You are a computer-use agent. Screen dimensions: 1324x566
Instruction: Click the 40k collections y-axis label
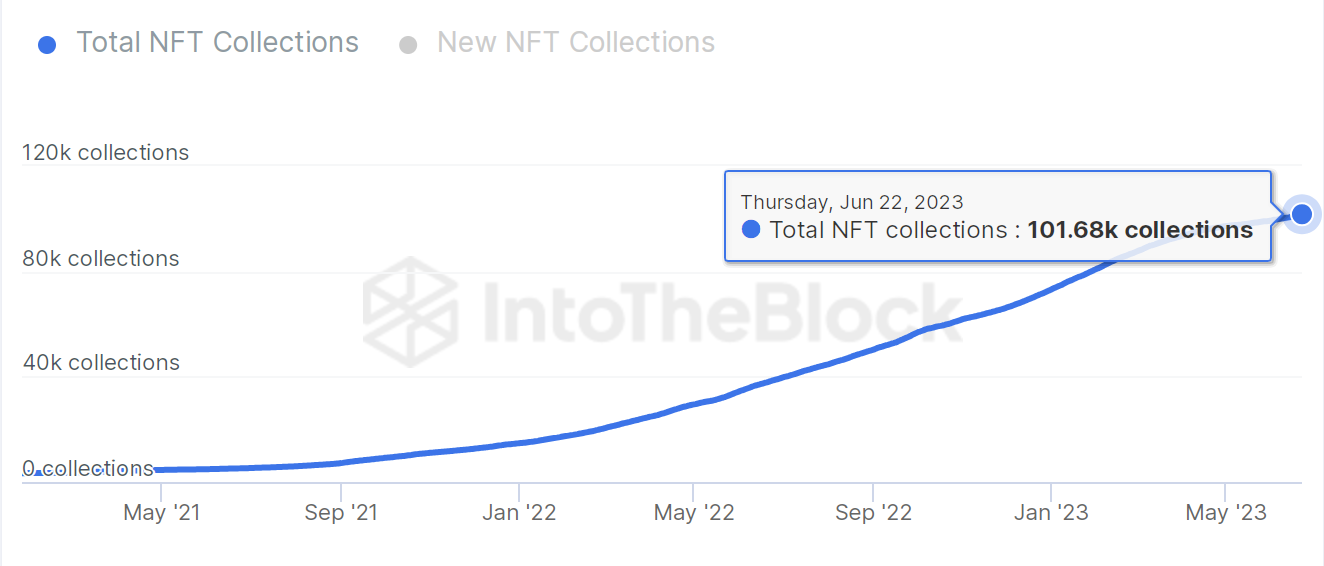click(101, 363)
